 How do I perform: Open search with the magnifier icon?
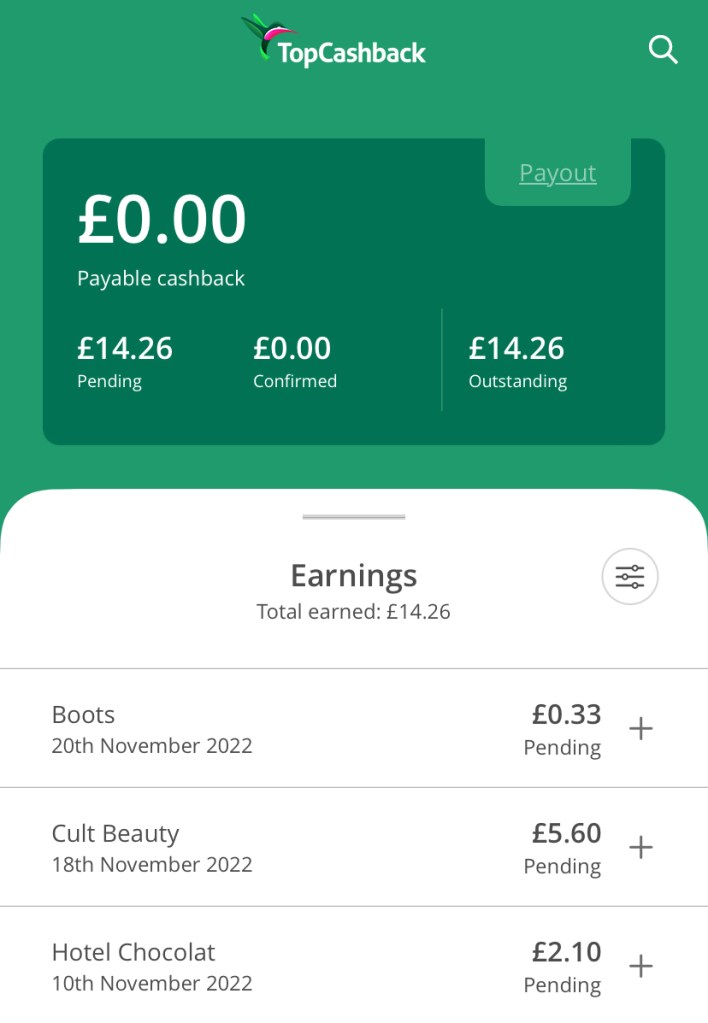[x=663, y=49]
